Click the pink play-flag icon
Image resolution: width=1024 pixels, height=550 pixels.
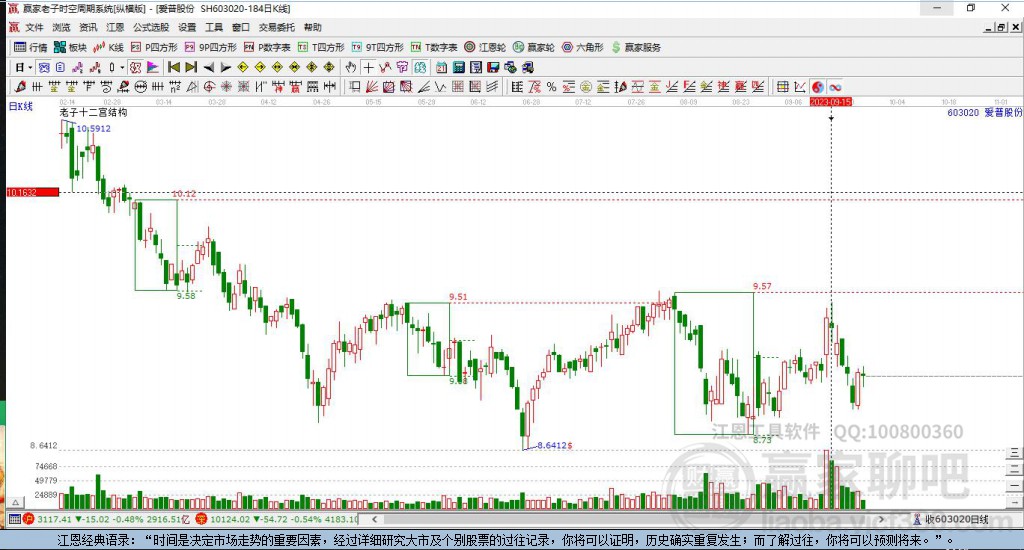click(x=152, y=67)
